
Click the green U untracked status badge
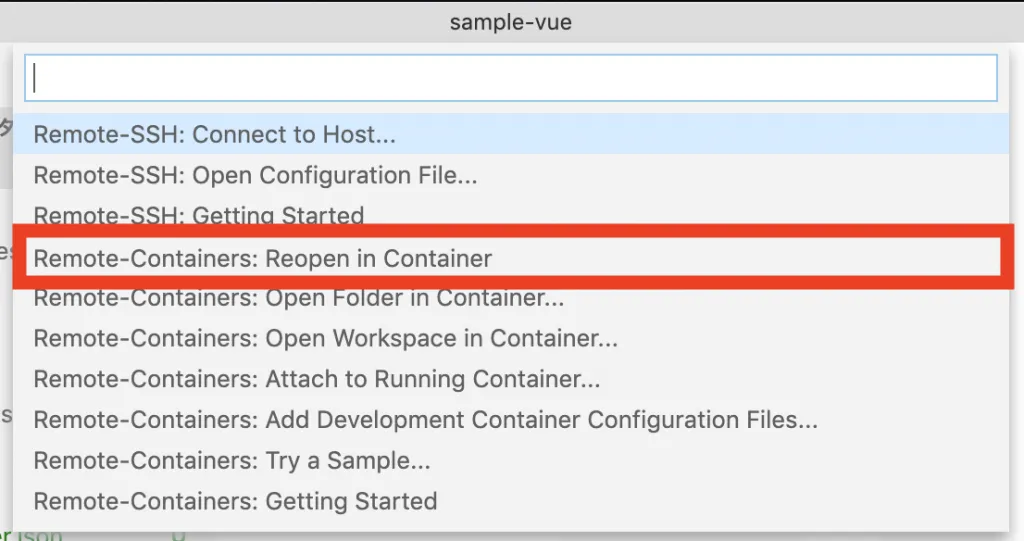tap(178, 535)
